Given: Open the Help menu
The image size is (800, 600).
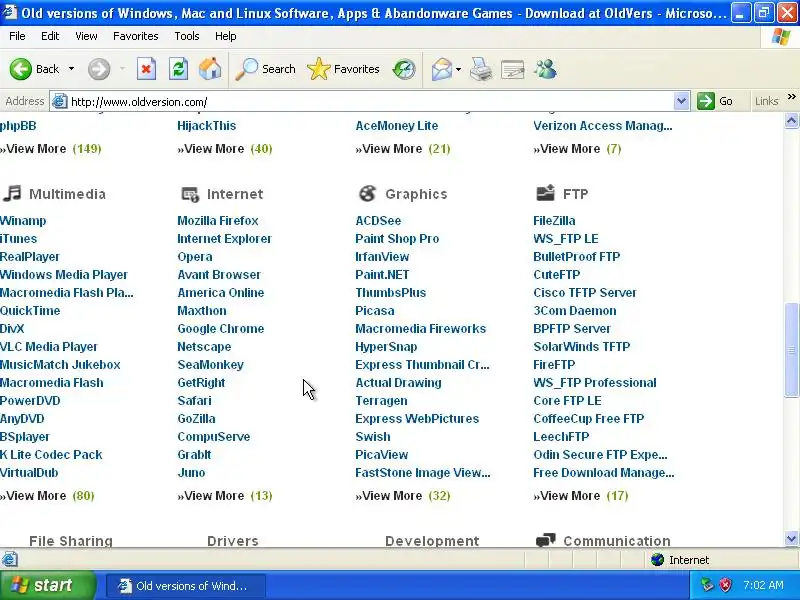Looking at the screenshot, I should pyautogui.click(x=226, y=36).
